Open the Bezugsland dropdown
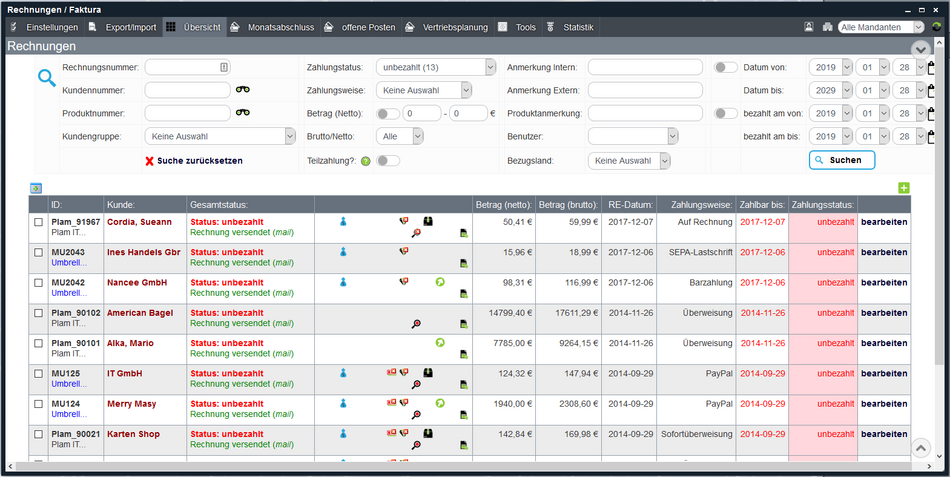 (629, 161)
